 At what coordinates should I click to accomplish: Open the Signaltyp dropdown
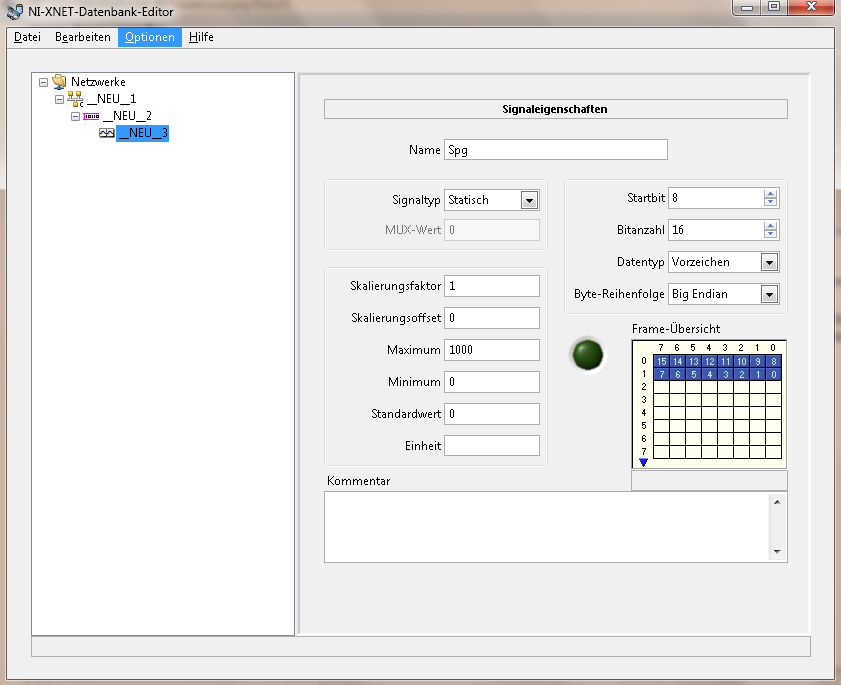coord(529,201)
